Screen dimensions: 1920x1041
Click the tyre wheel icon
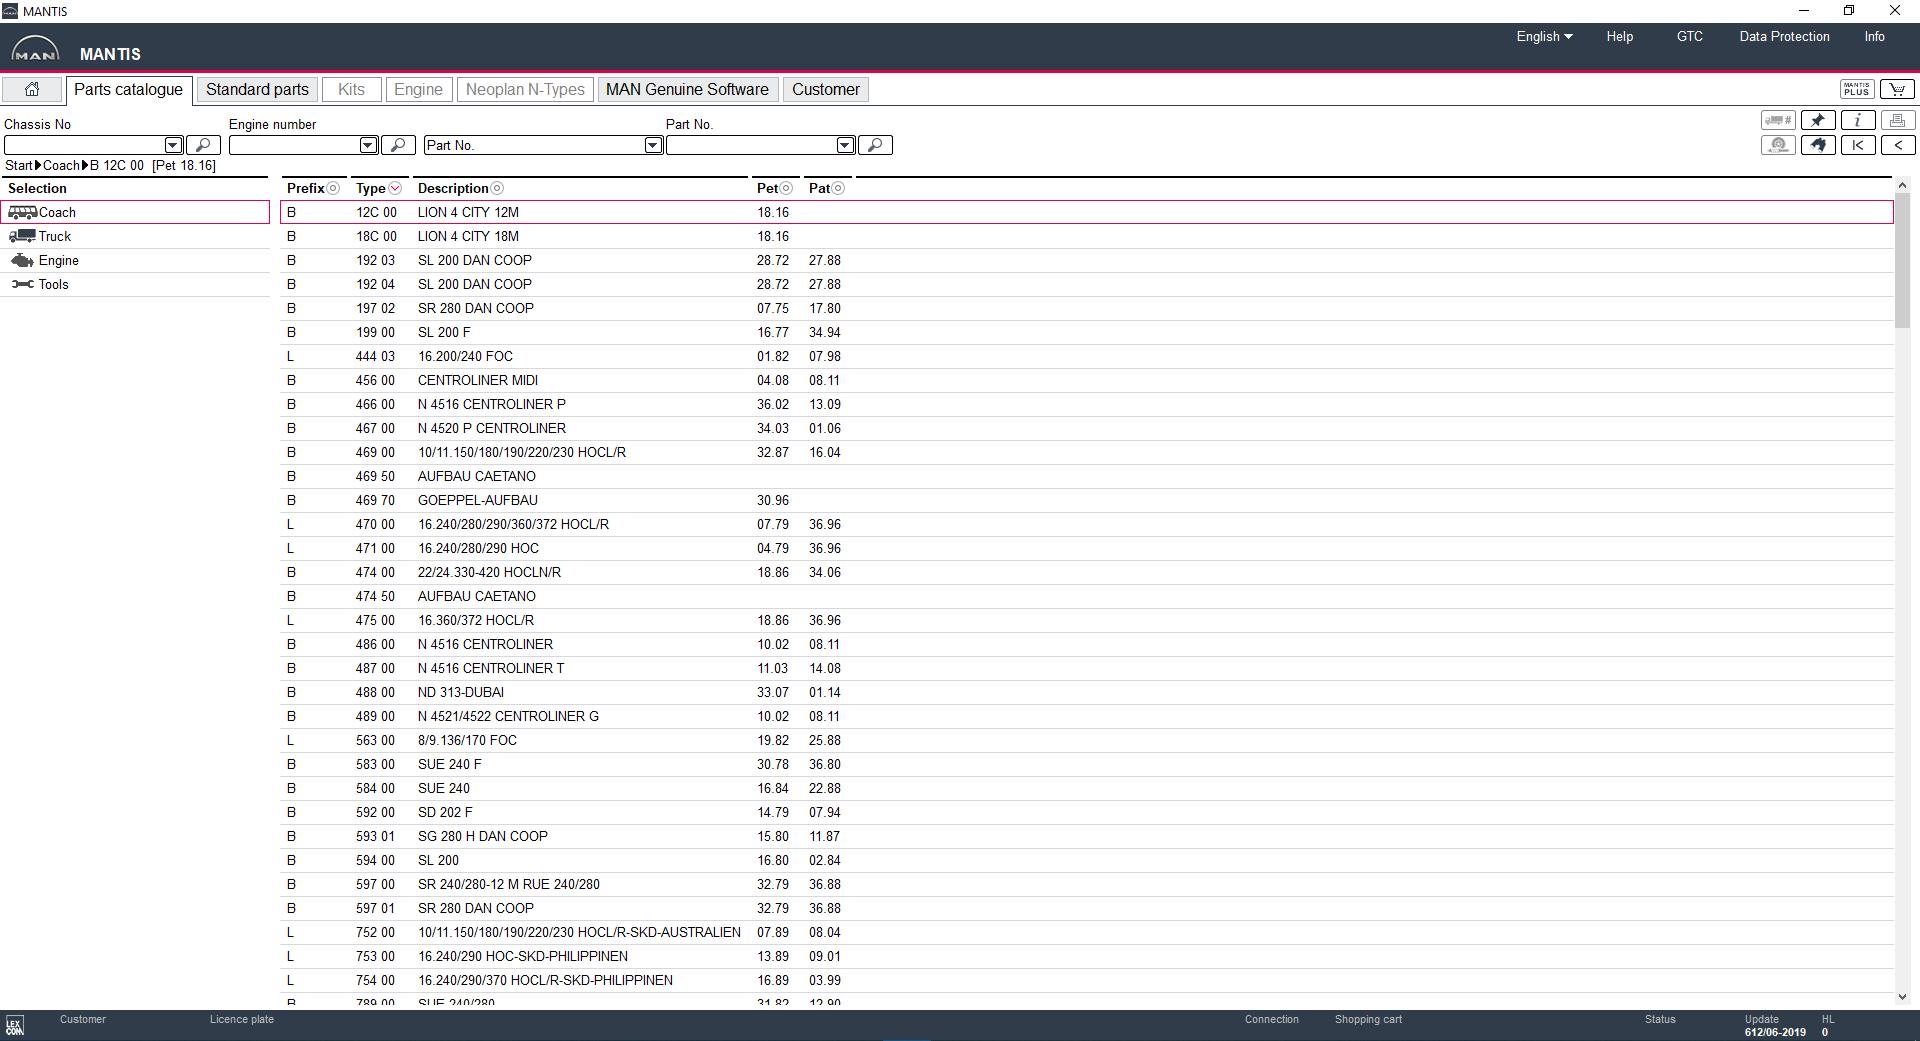pos(1778,145)
